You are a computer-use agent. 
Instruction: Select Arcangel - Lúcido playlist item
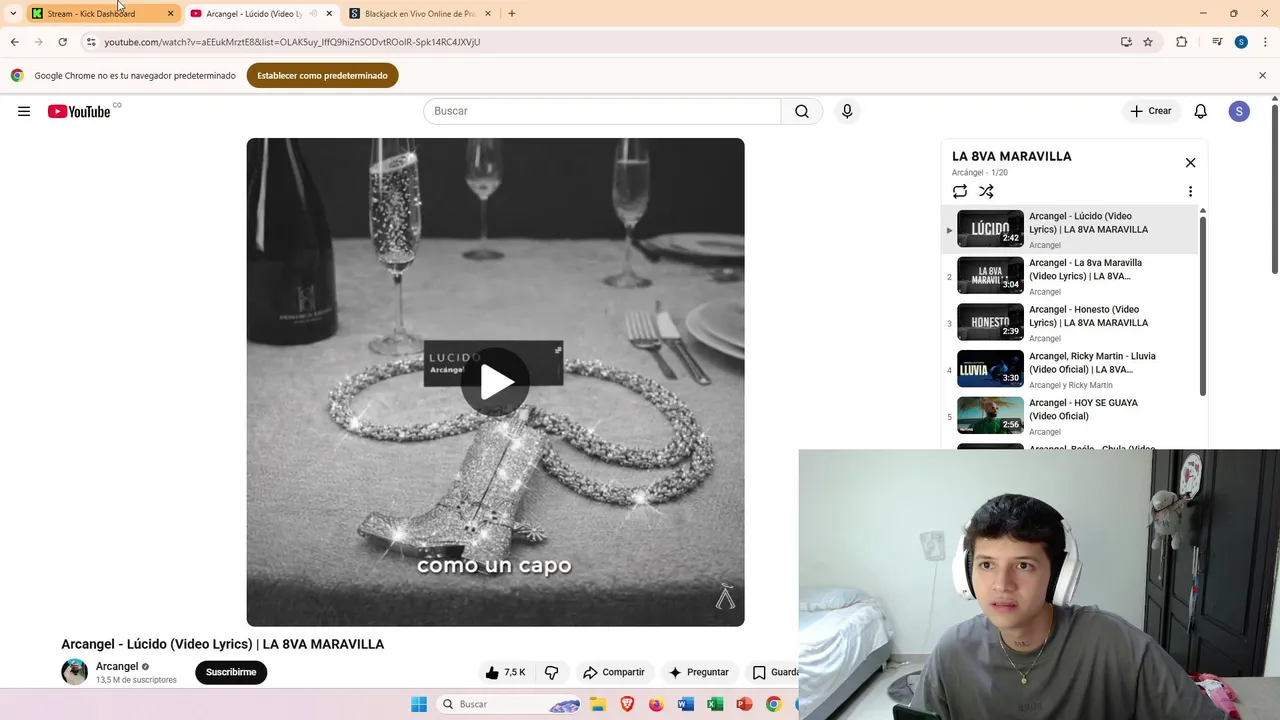click(1070, 230)
